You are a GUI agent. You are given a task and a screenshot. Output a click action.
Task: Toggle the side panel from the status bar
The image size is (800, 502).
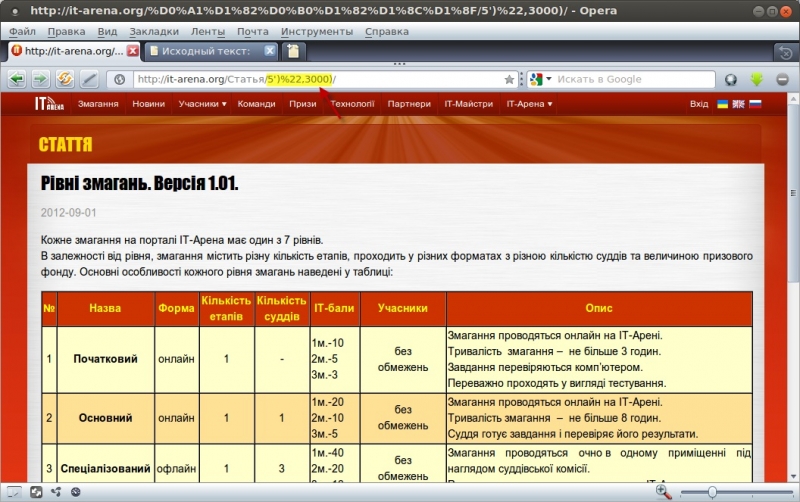pyautogui.click(x=14, y=492)
